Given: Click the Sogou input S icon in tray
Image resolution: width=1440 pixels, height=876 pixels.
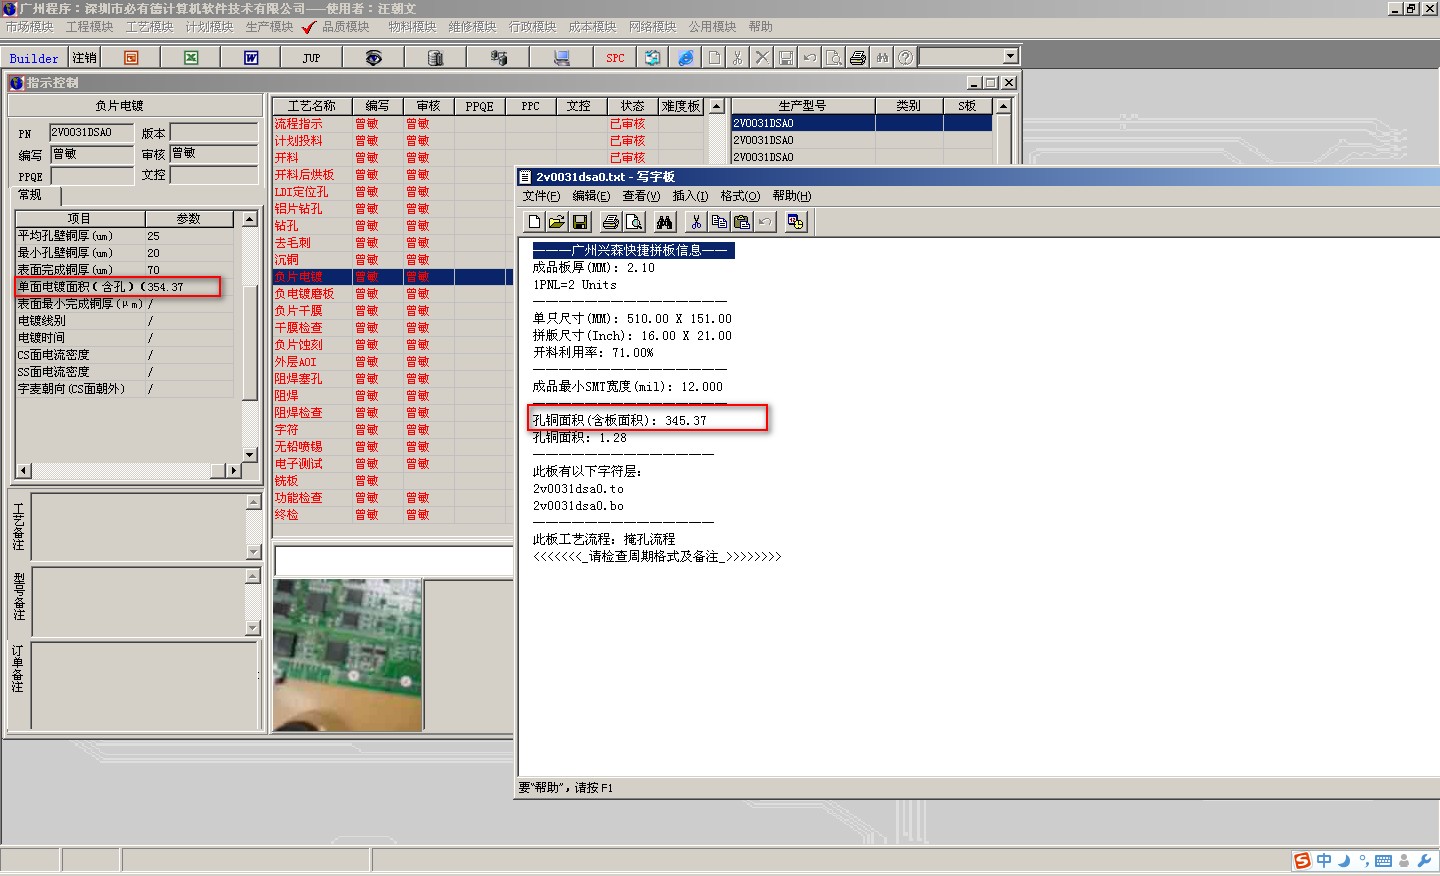Looking at the screenshot, I should [x=1301, y=861].
